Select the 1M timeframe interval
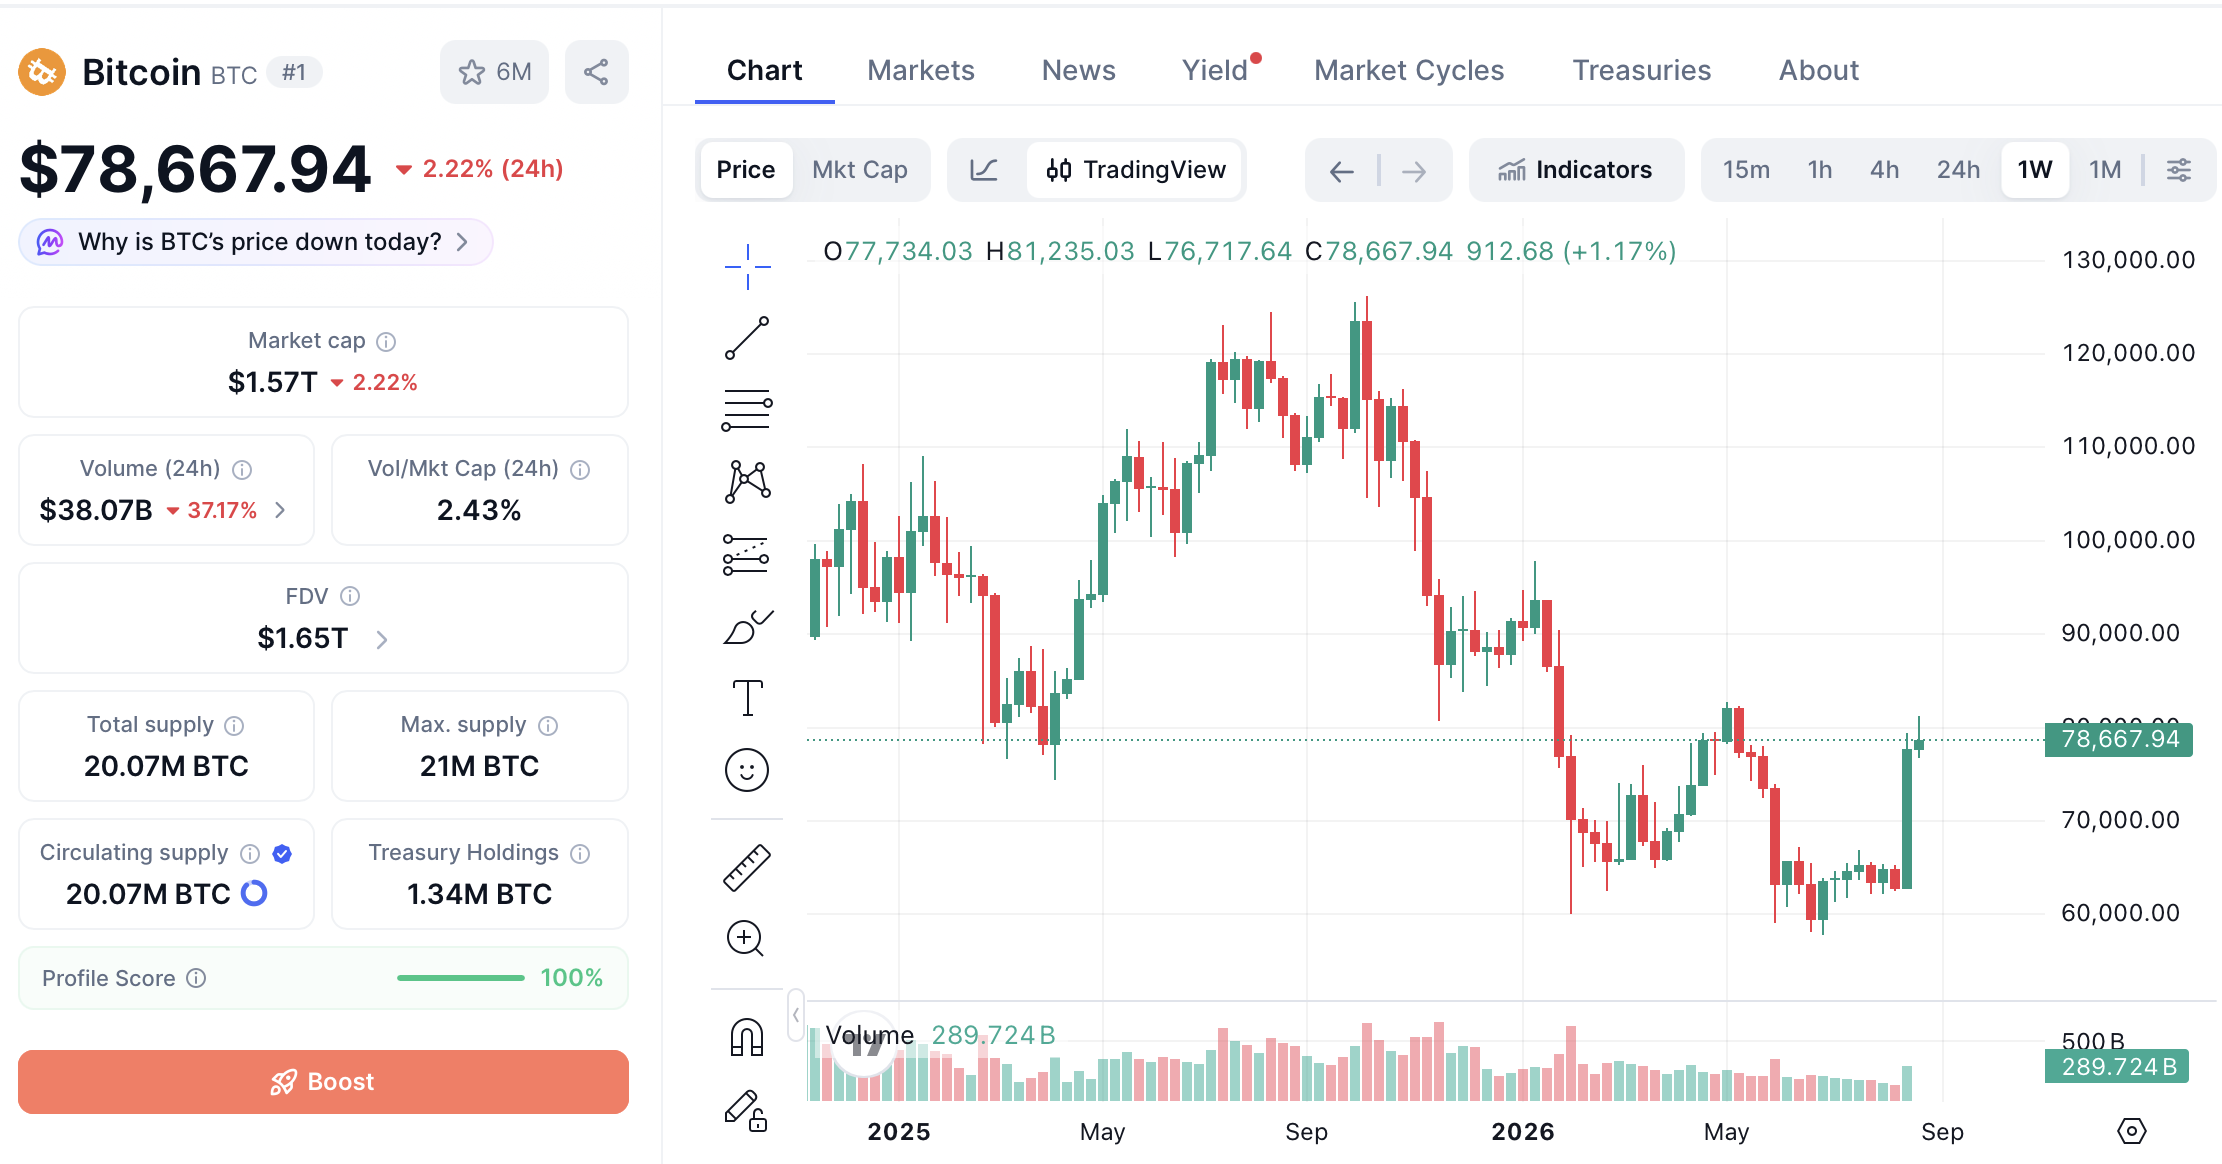 (2105, 170)
